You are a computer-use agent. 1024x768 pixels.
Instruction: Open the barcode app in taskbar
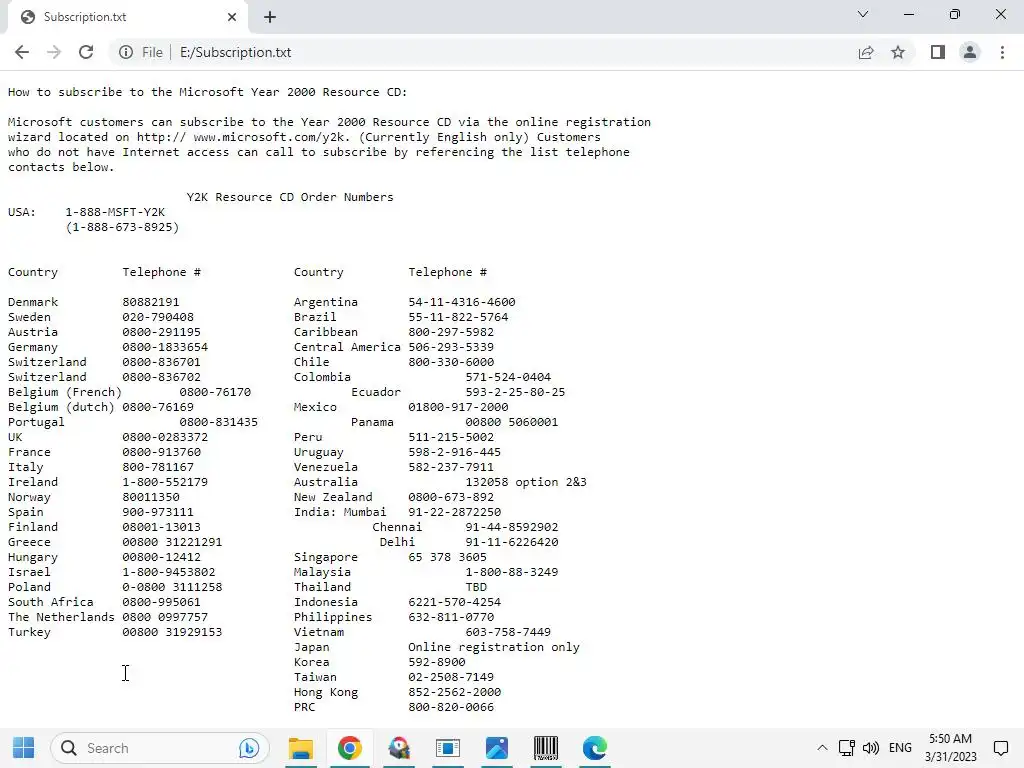[x=546, y=748]
